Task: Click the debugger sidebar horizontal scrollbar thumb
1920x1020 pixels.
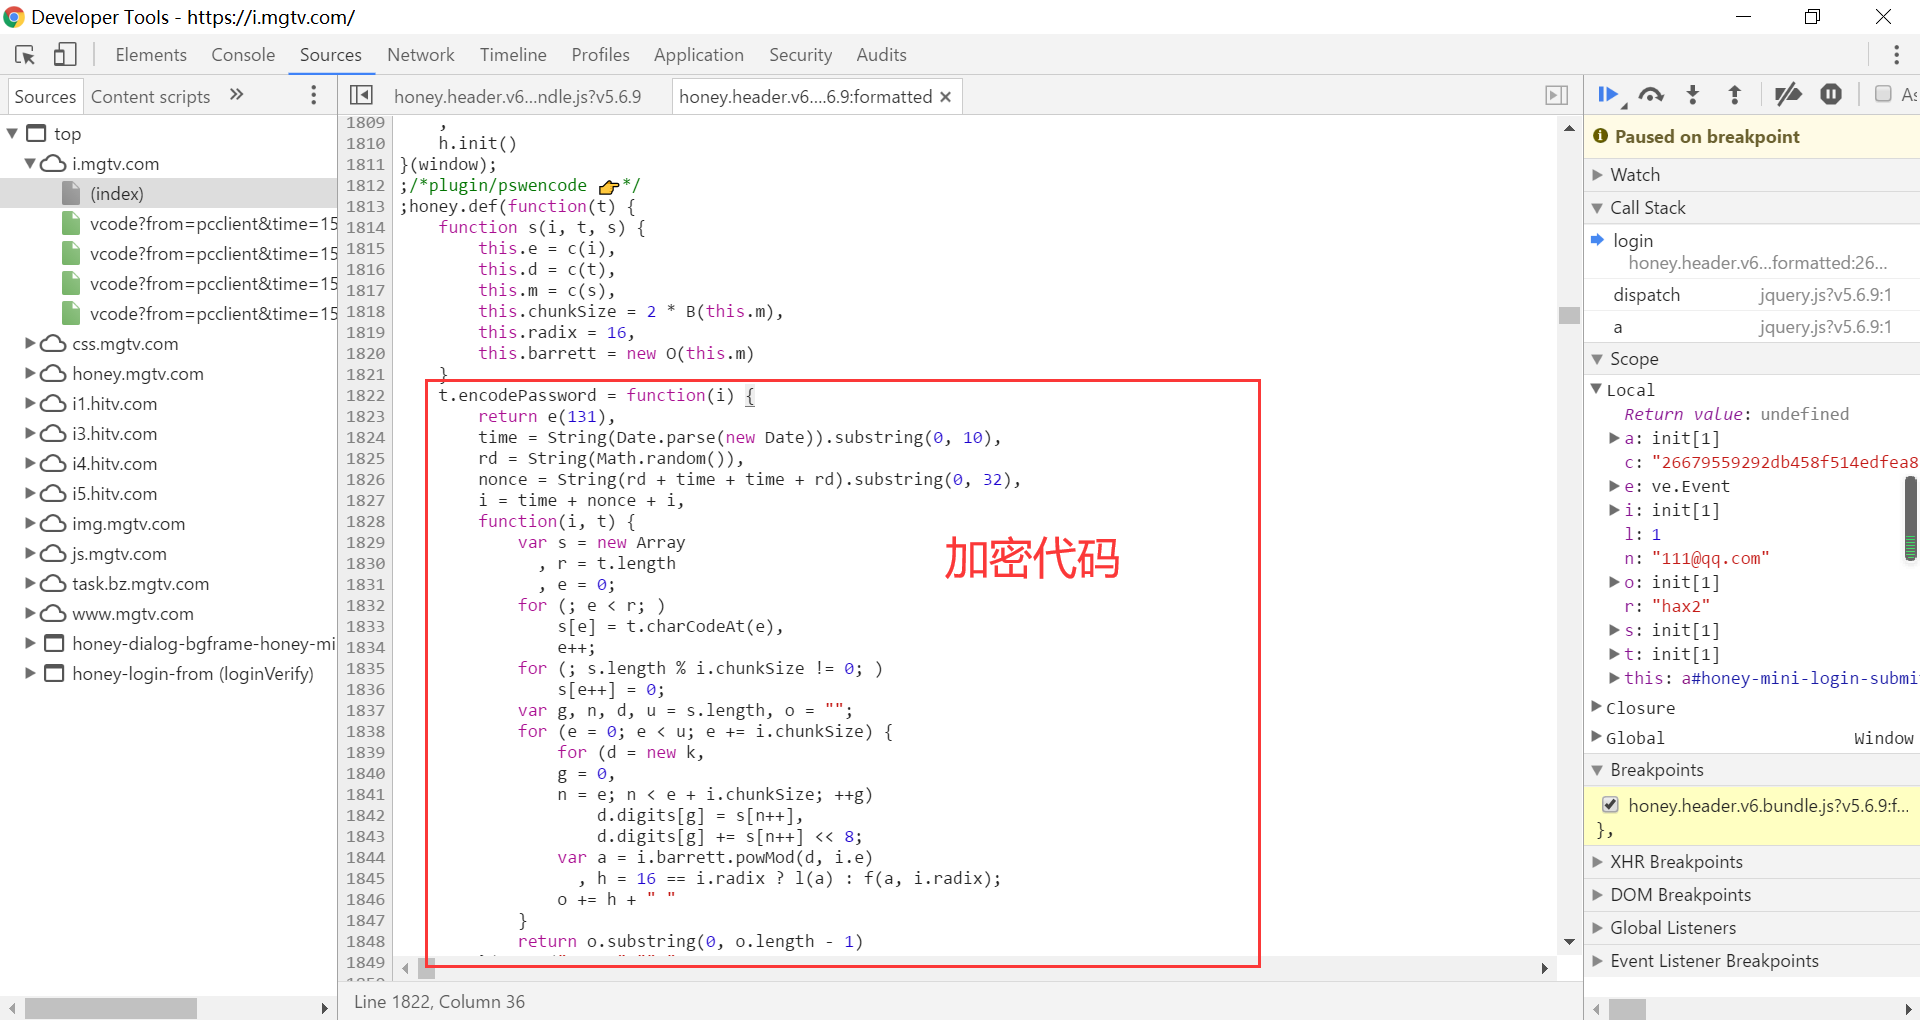Action: coord(1627,1009)
